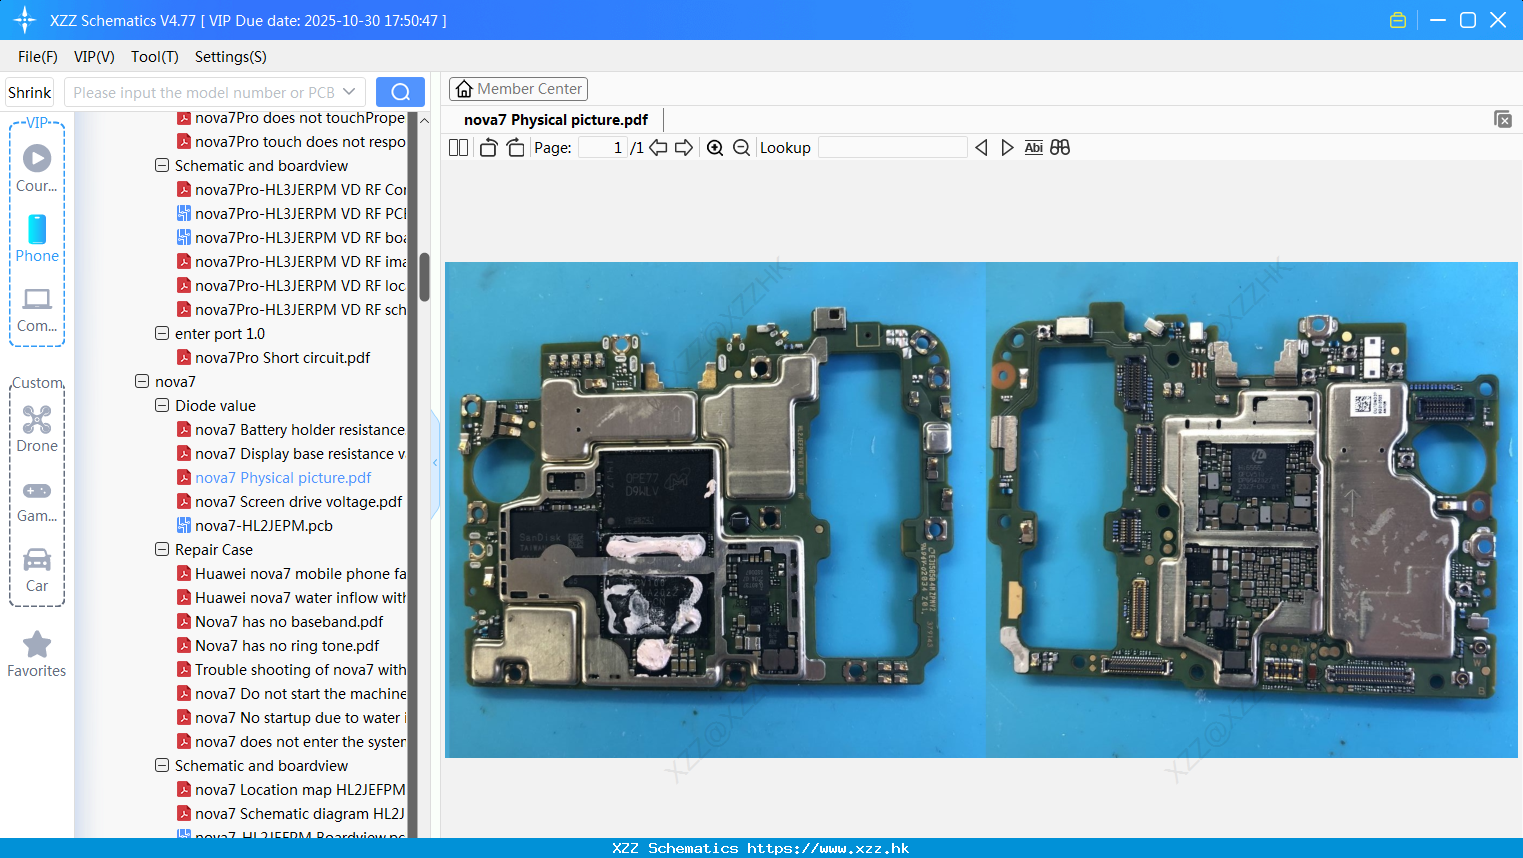
Task: Collapse nova7 Schematic and boardview folder
Action: (162, 765)
